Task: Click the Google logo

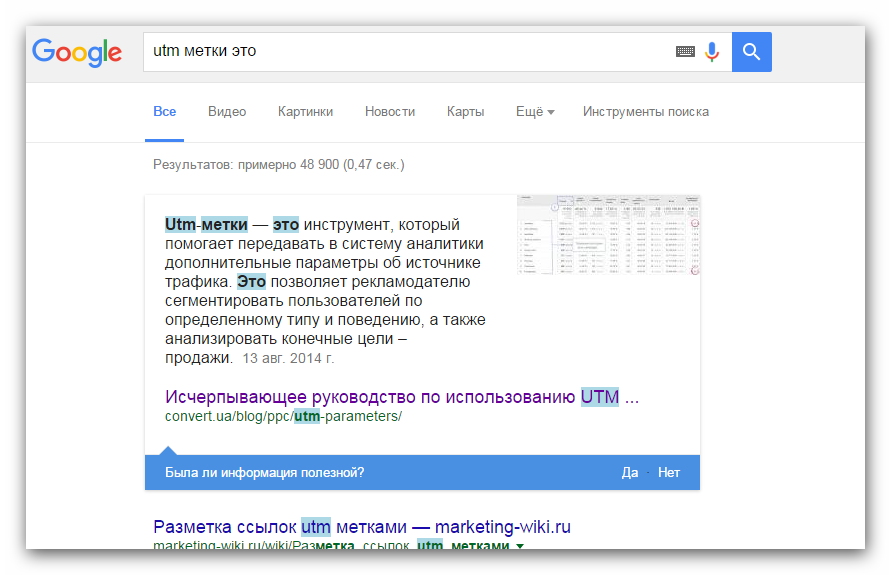Action: [x=77, y=52]
